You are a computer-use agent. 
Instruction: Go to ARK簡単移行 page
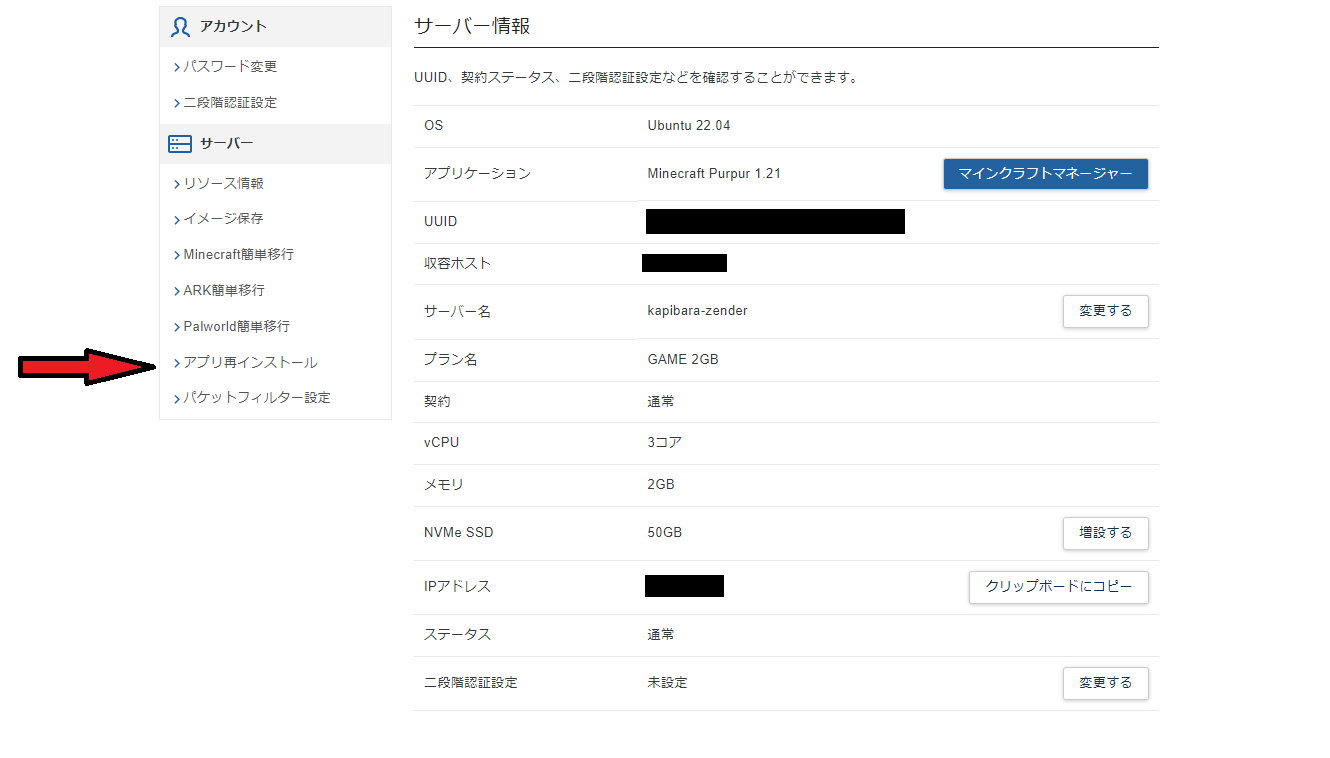(x=224, y=291)
